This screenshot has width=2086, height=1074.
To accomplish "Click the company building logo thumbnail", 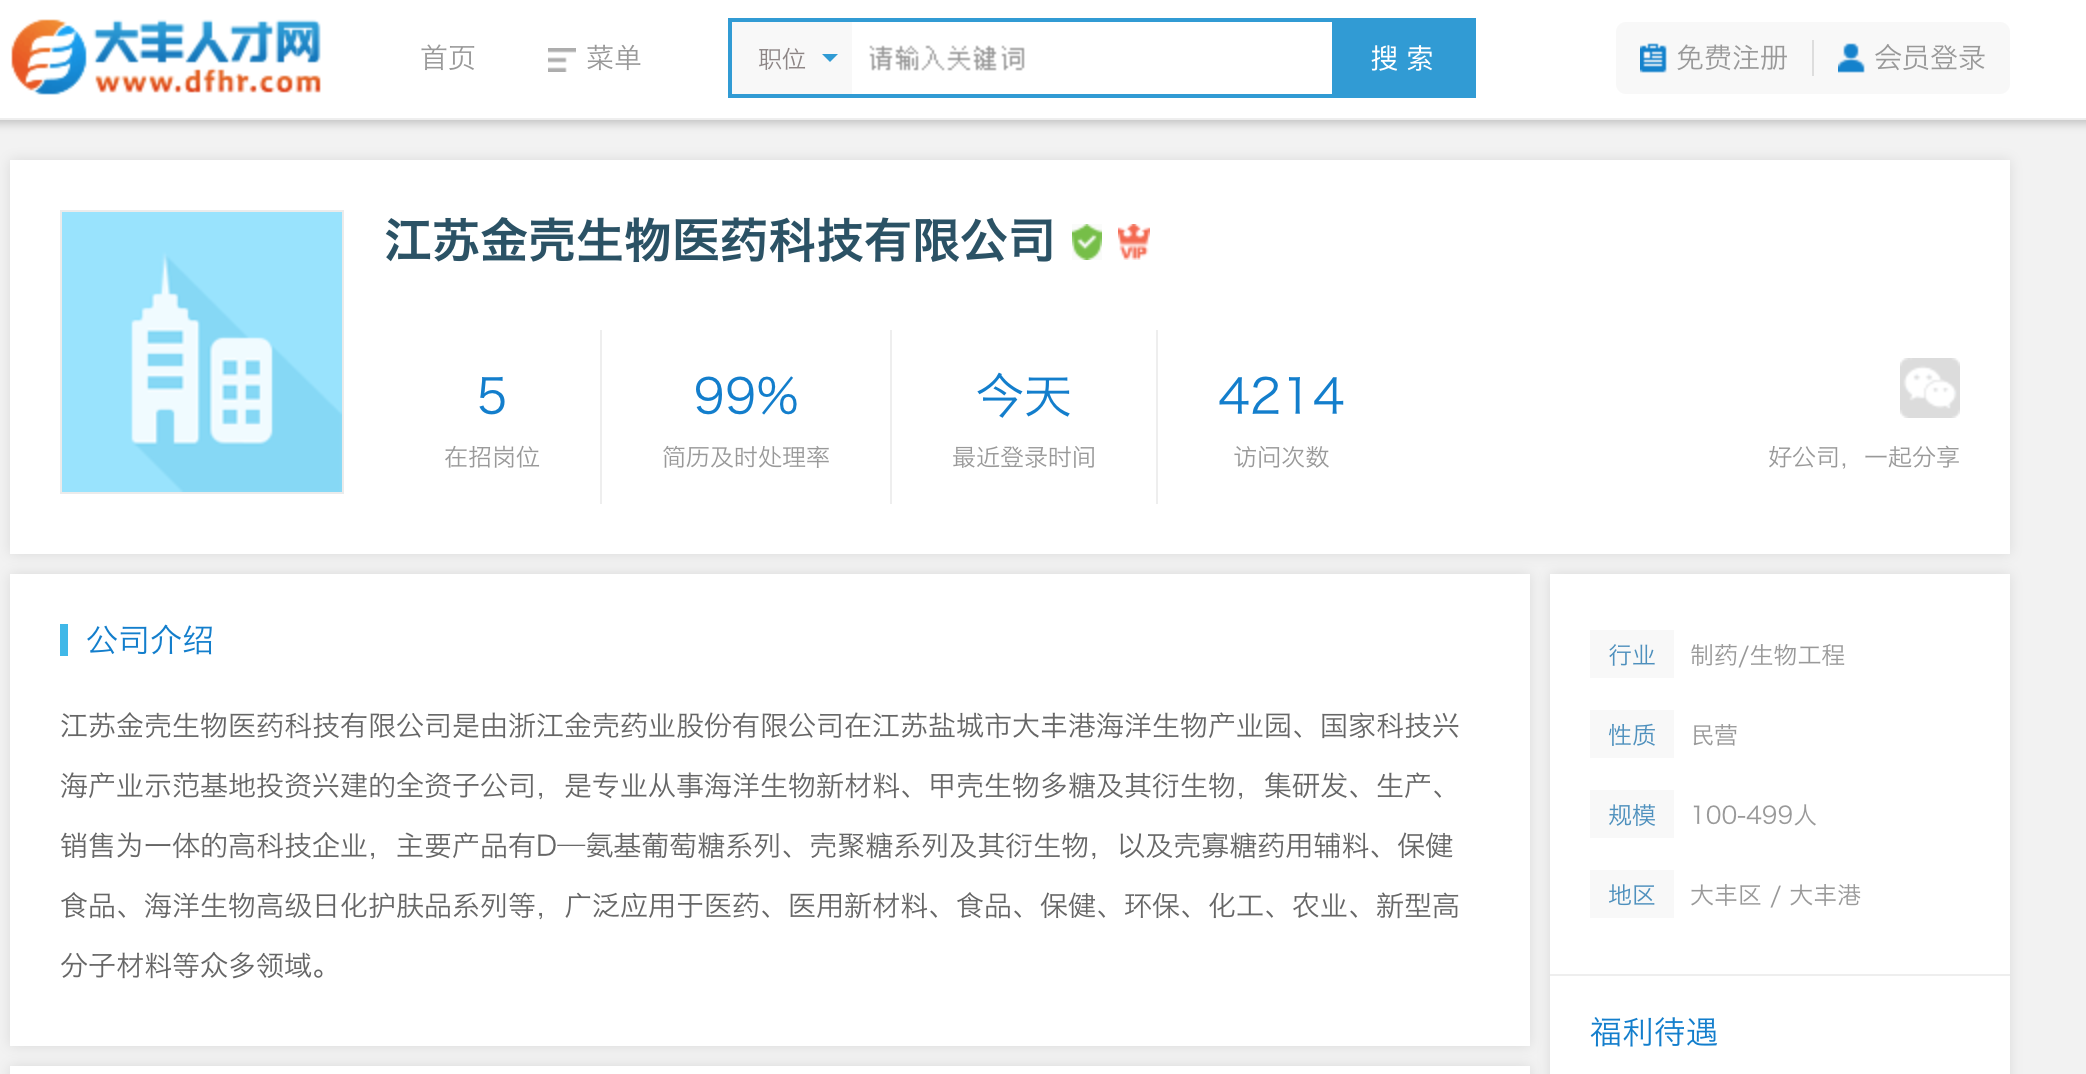I will coord(202,352).
